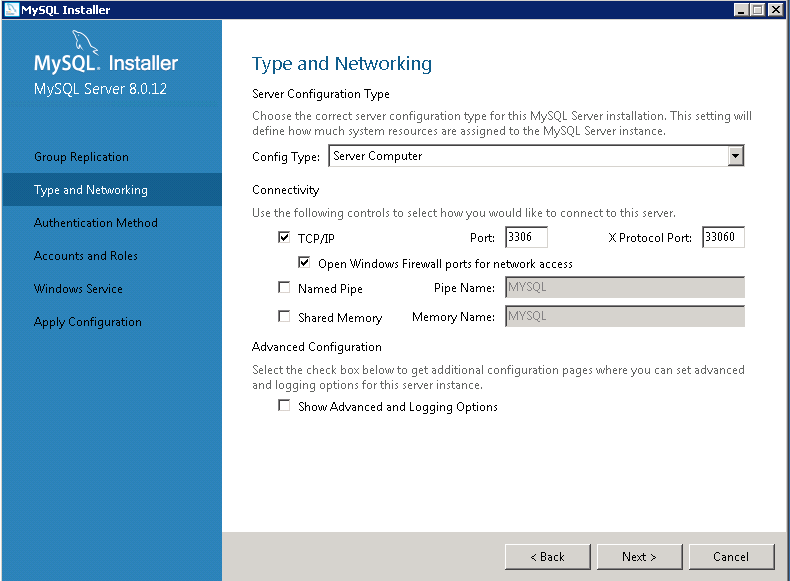Open Apply Configuration step
The height and width of the screenshot is (581, 790).
point(88,322)
